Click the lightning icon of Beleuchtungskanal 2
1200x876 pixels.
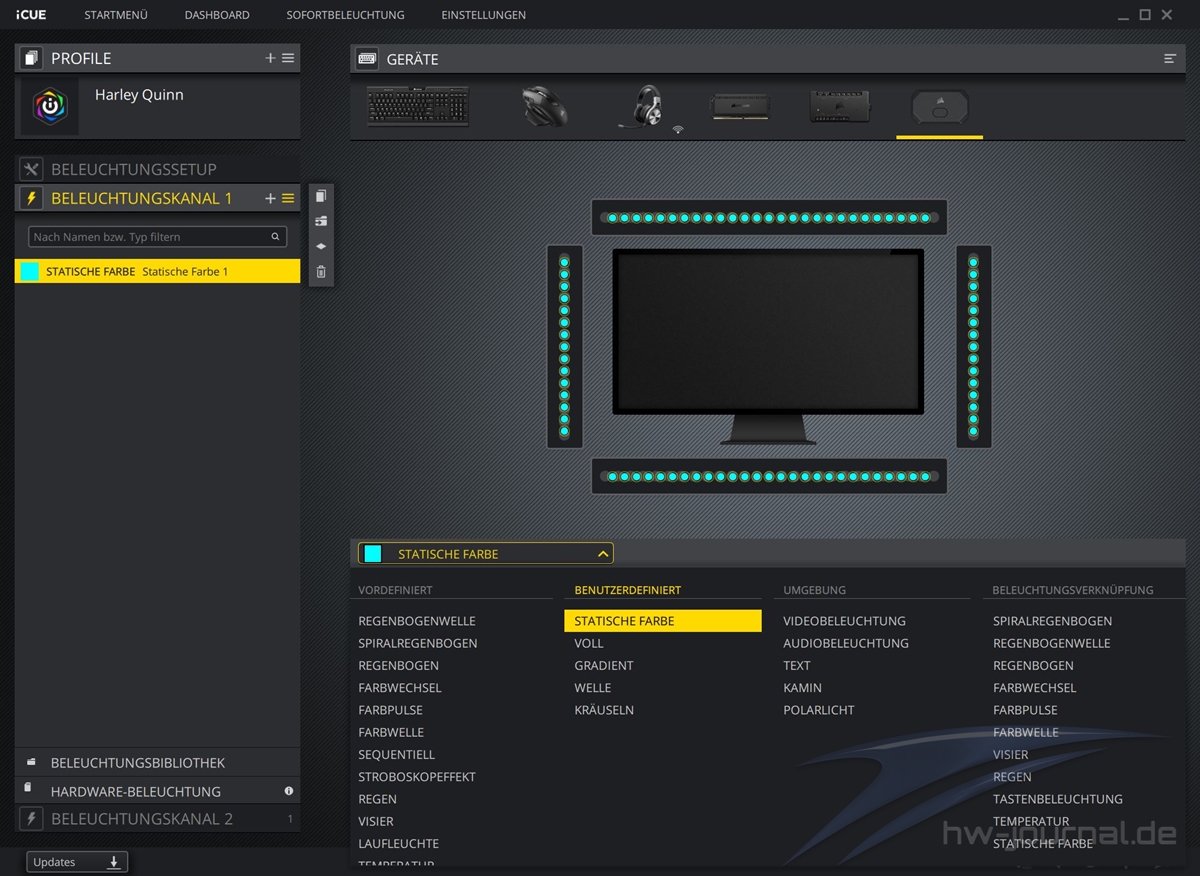point(31,819)
